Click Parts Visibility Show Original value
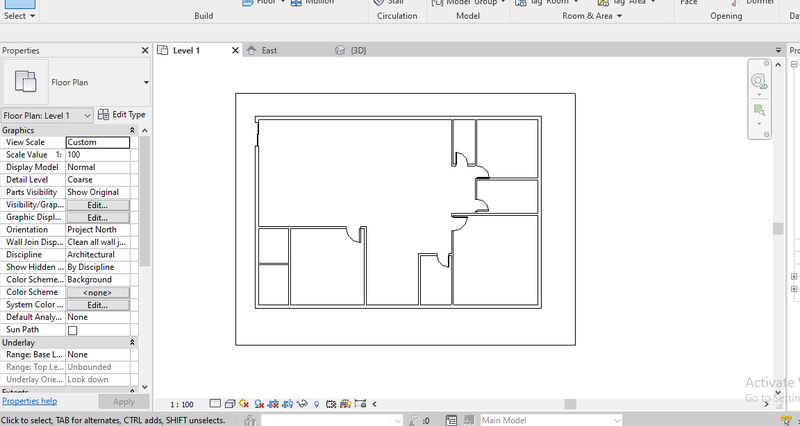The width and height of the screenshot is (800, 426). pos(97,192)
